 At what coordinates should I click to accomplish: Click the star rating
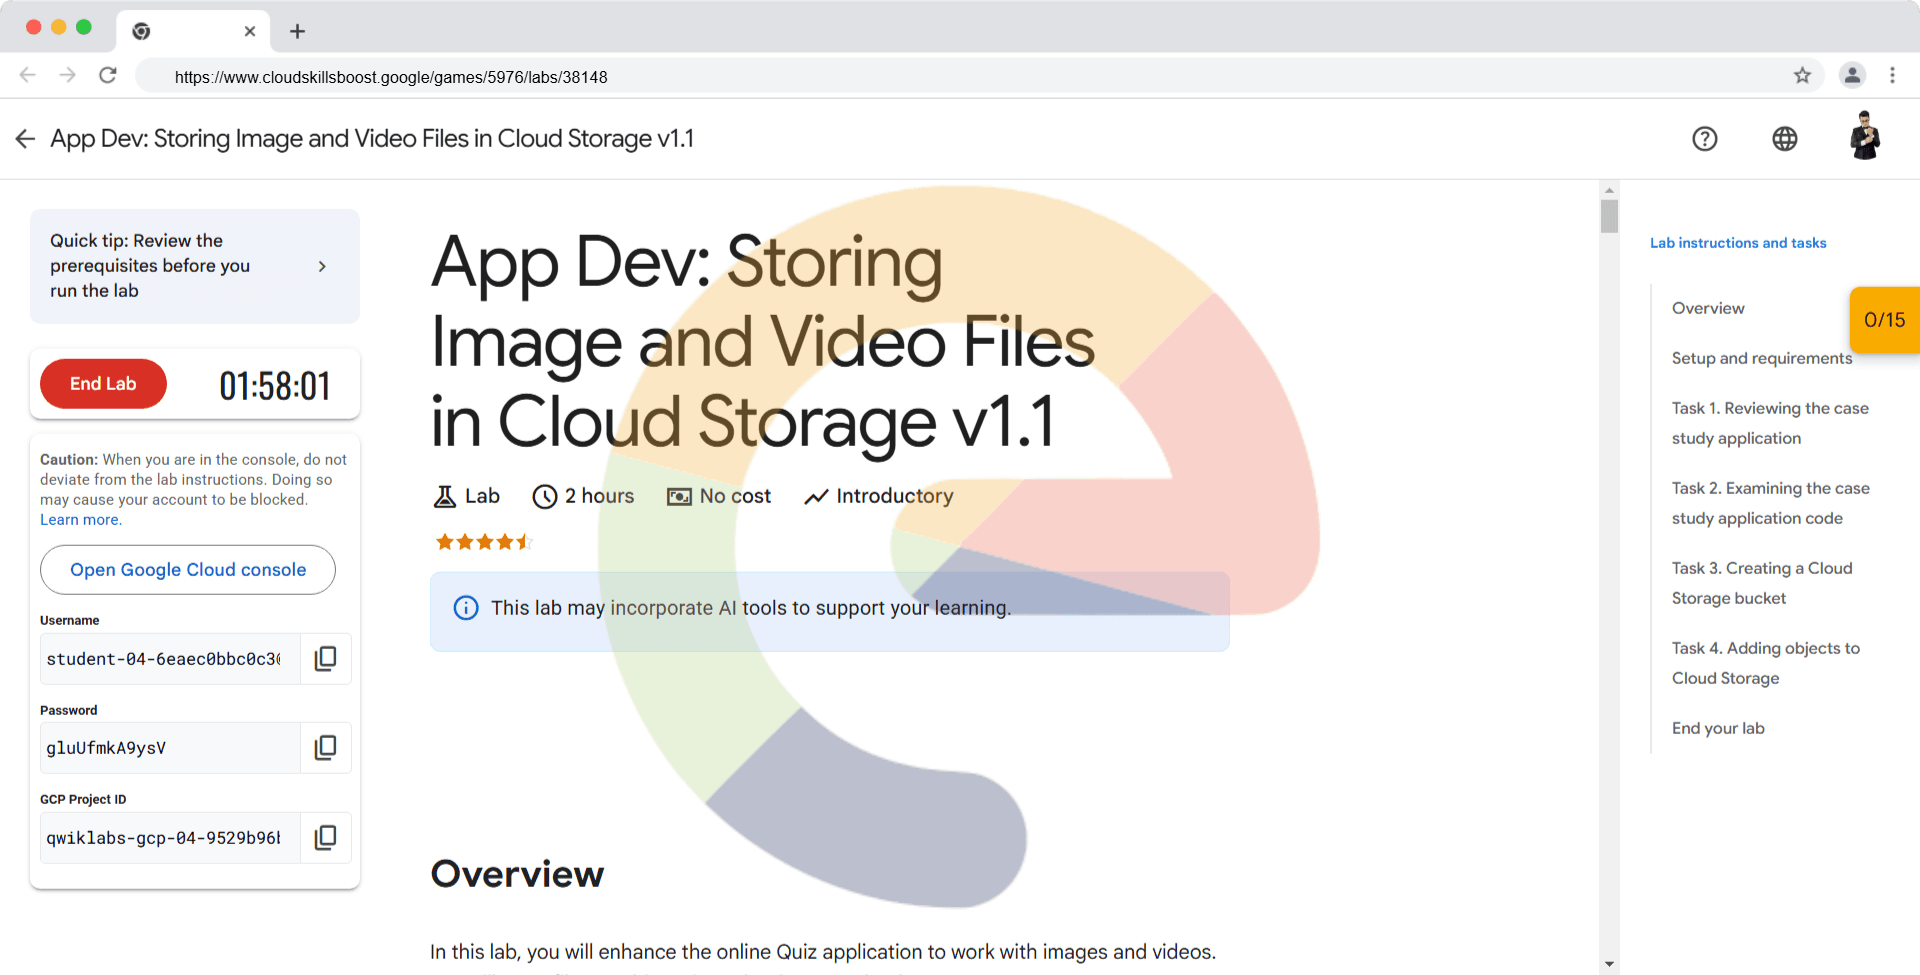point(484,542)
